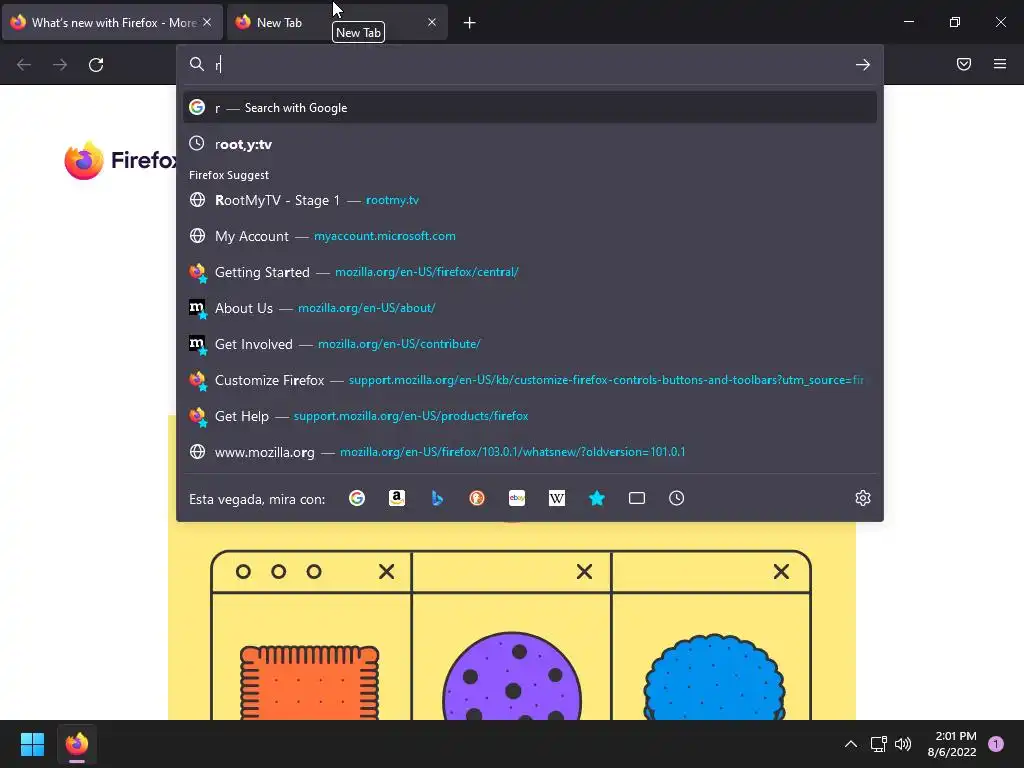
Task: Select the New Tab tab
Action: point(337,23)
